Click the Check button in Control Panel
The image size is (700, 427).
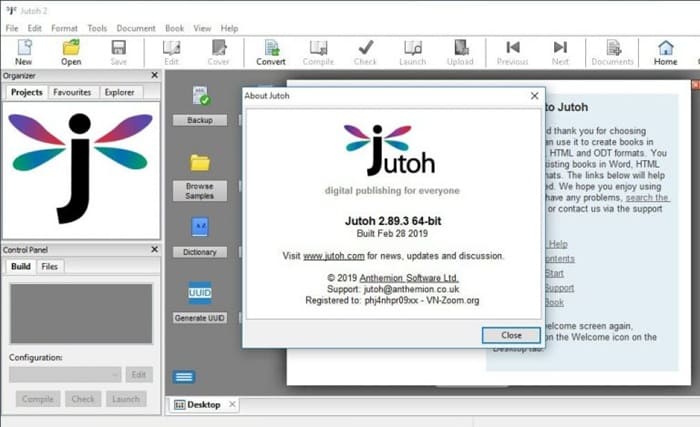[x=83, y=399]
